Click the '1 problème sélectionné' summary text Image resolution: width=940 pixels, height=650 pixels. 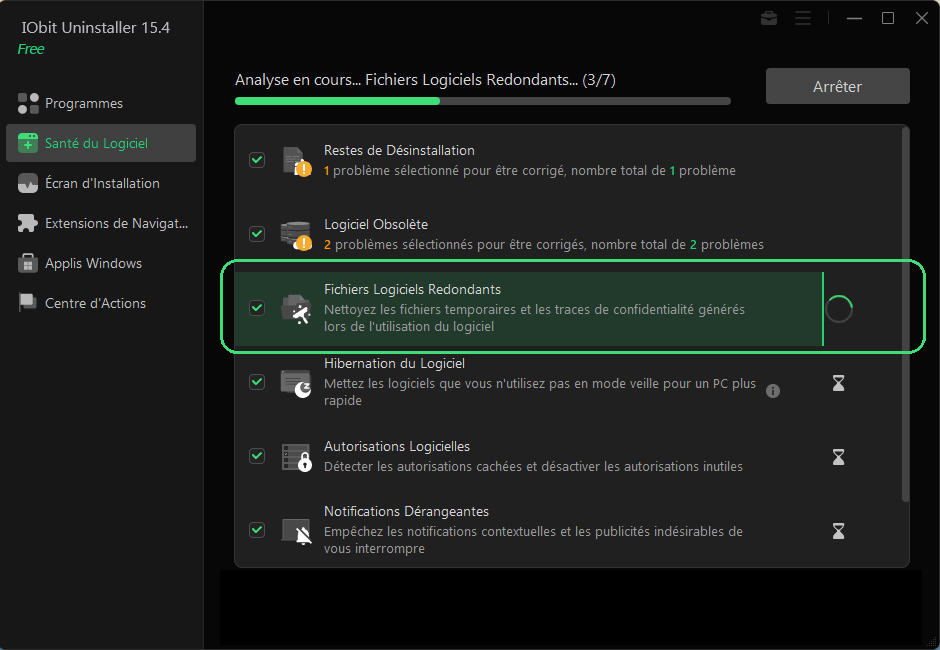pos(529,170)
